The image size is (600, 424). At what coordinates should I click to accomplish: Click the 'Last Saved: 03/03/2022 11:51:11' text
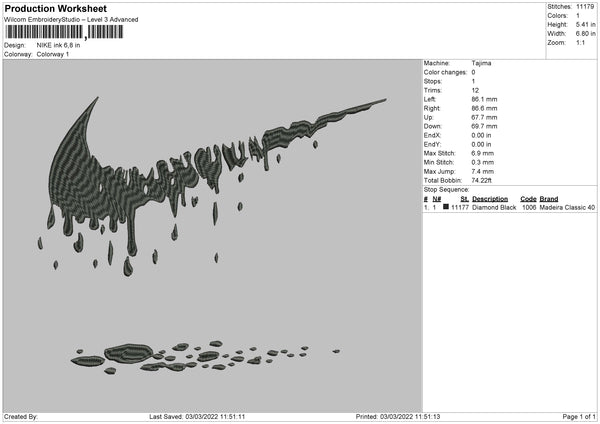pos(197,416)
